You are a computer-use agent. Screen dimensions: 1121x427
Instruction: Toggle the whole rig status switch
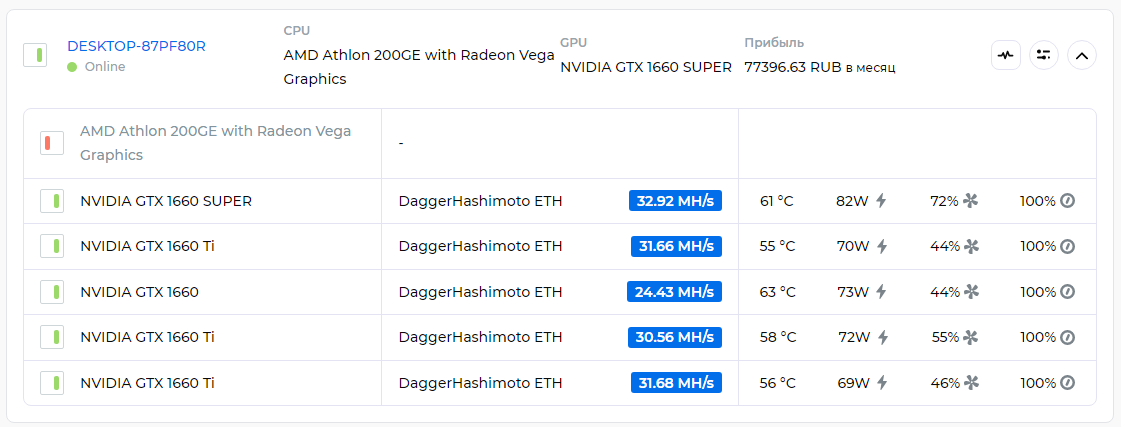pyautogui.click(x=35, y=55)
